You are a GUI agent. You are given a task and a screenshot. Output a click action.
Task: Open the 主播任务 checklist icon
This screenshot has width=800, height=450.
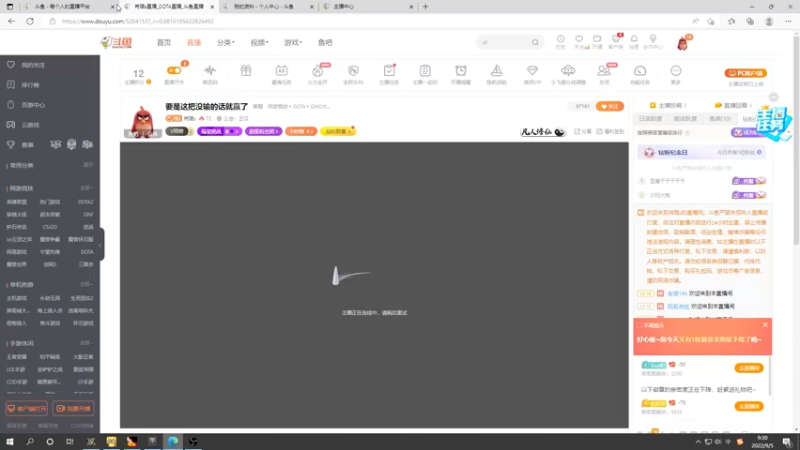coord(389,70)
